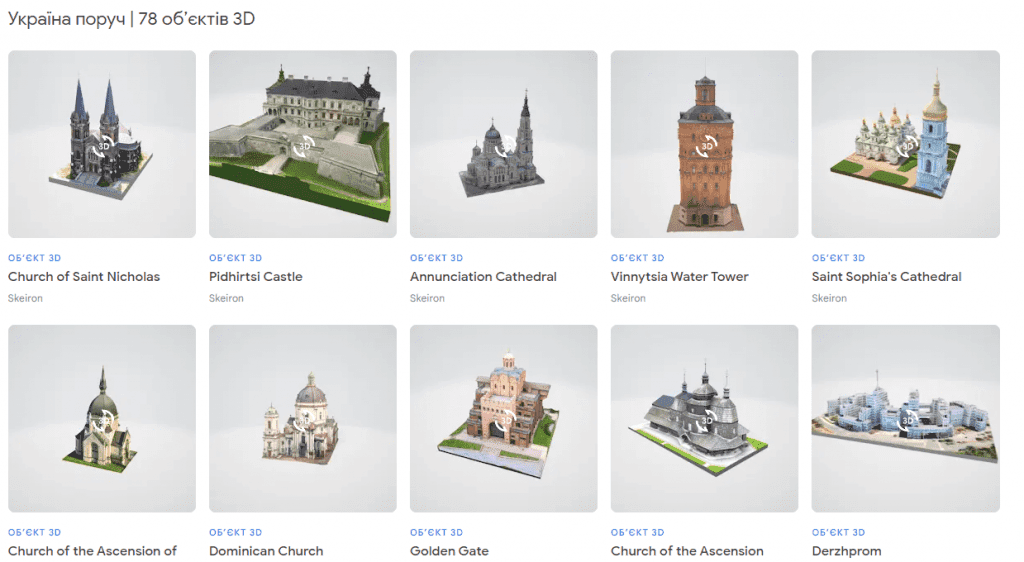Click the Annunciation Cathedral title link
The width and height of the screenshot is (1024, 562).
point(483,277)
